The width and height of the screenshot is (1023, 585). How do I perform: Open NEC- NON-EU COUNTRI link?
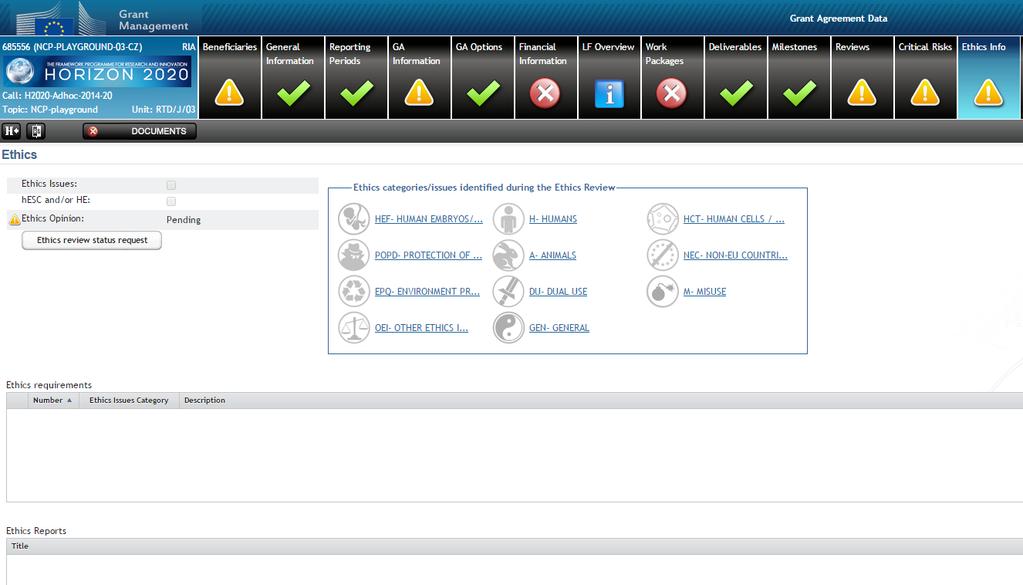pyautogui.click(x=735, y=256)
